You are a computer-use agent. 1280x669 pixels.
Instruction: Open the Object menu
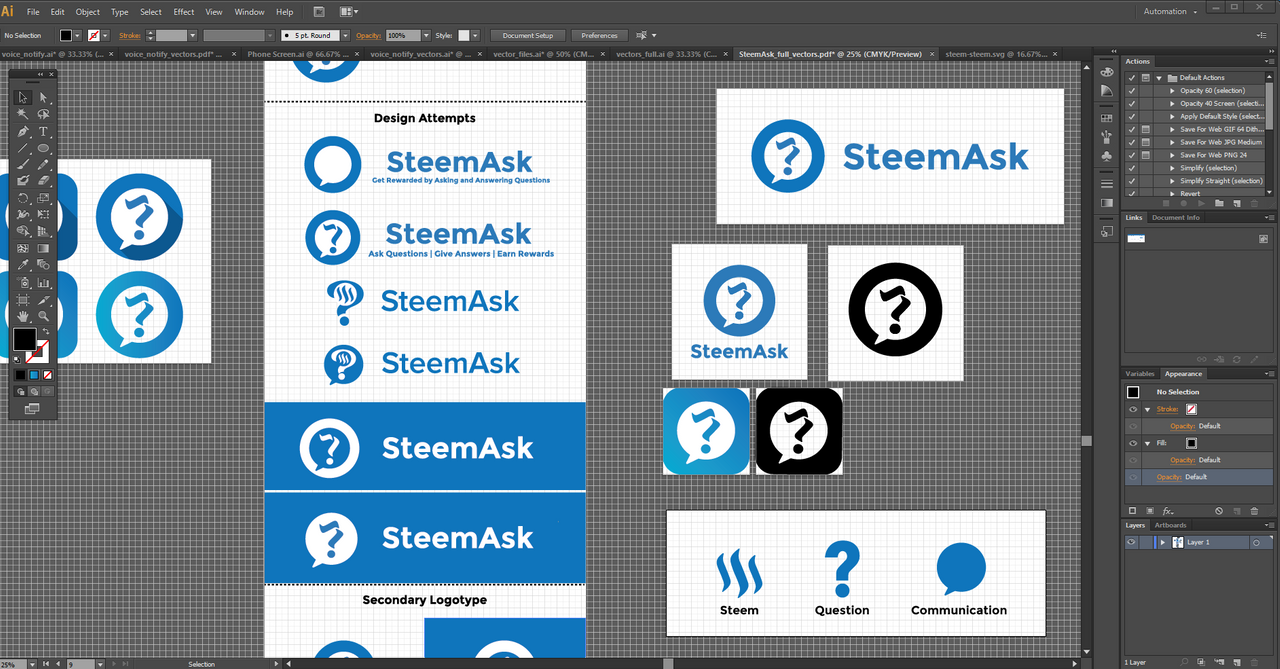(x=88, y=12)
